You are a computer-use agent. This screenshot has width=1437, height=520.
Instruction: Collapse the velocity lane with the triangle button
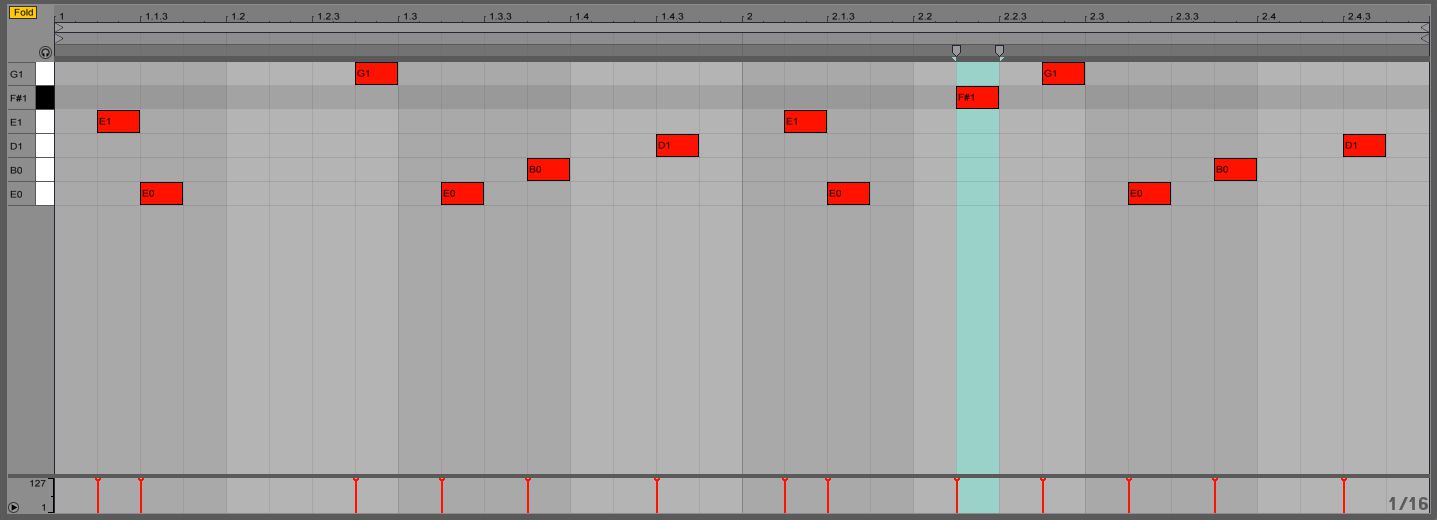click(x=13, y=507)
